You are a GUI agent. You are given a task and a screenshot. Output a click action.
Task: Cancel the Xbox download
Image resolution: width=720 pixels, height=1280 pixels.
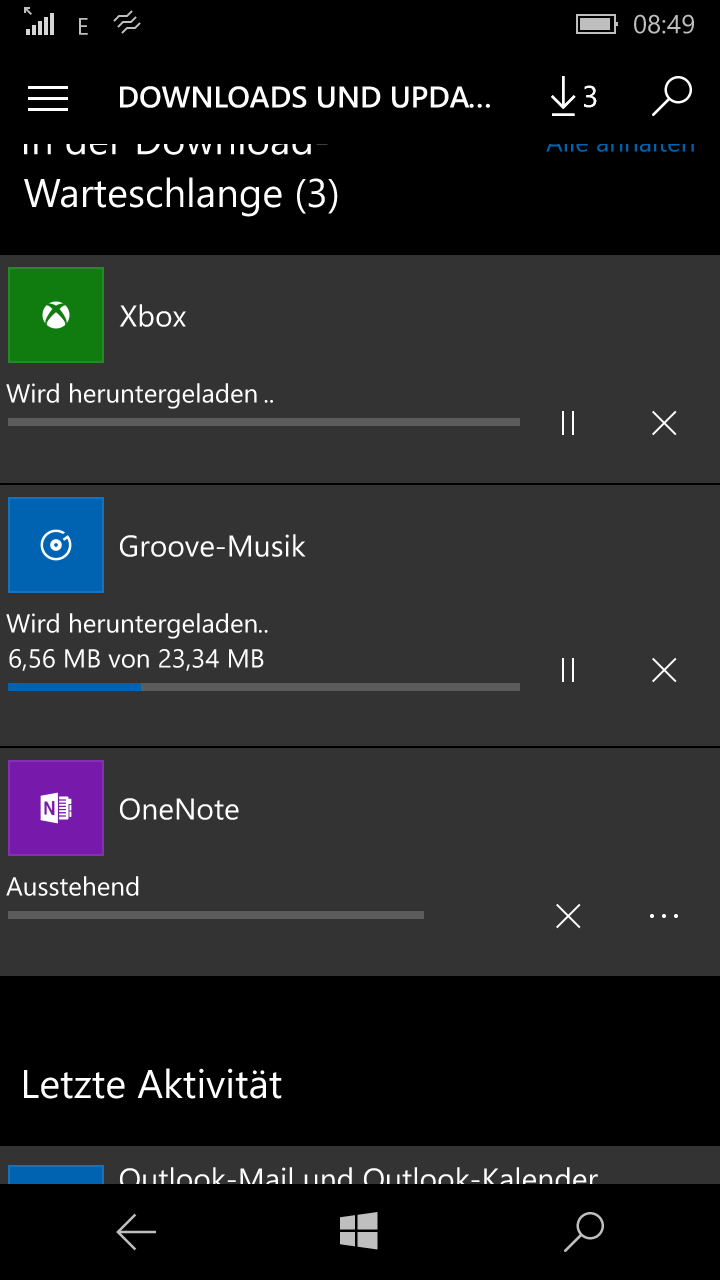664,423
